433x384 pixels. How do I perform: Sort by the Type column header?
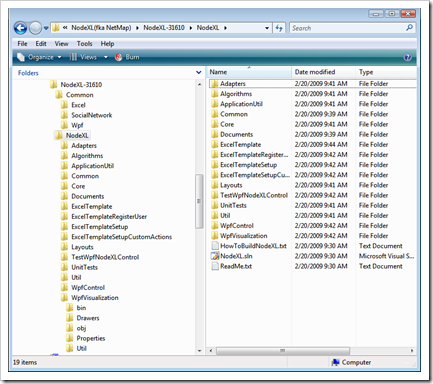pyautogui.click(x=386, y=72)
